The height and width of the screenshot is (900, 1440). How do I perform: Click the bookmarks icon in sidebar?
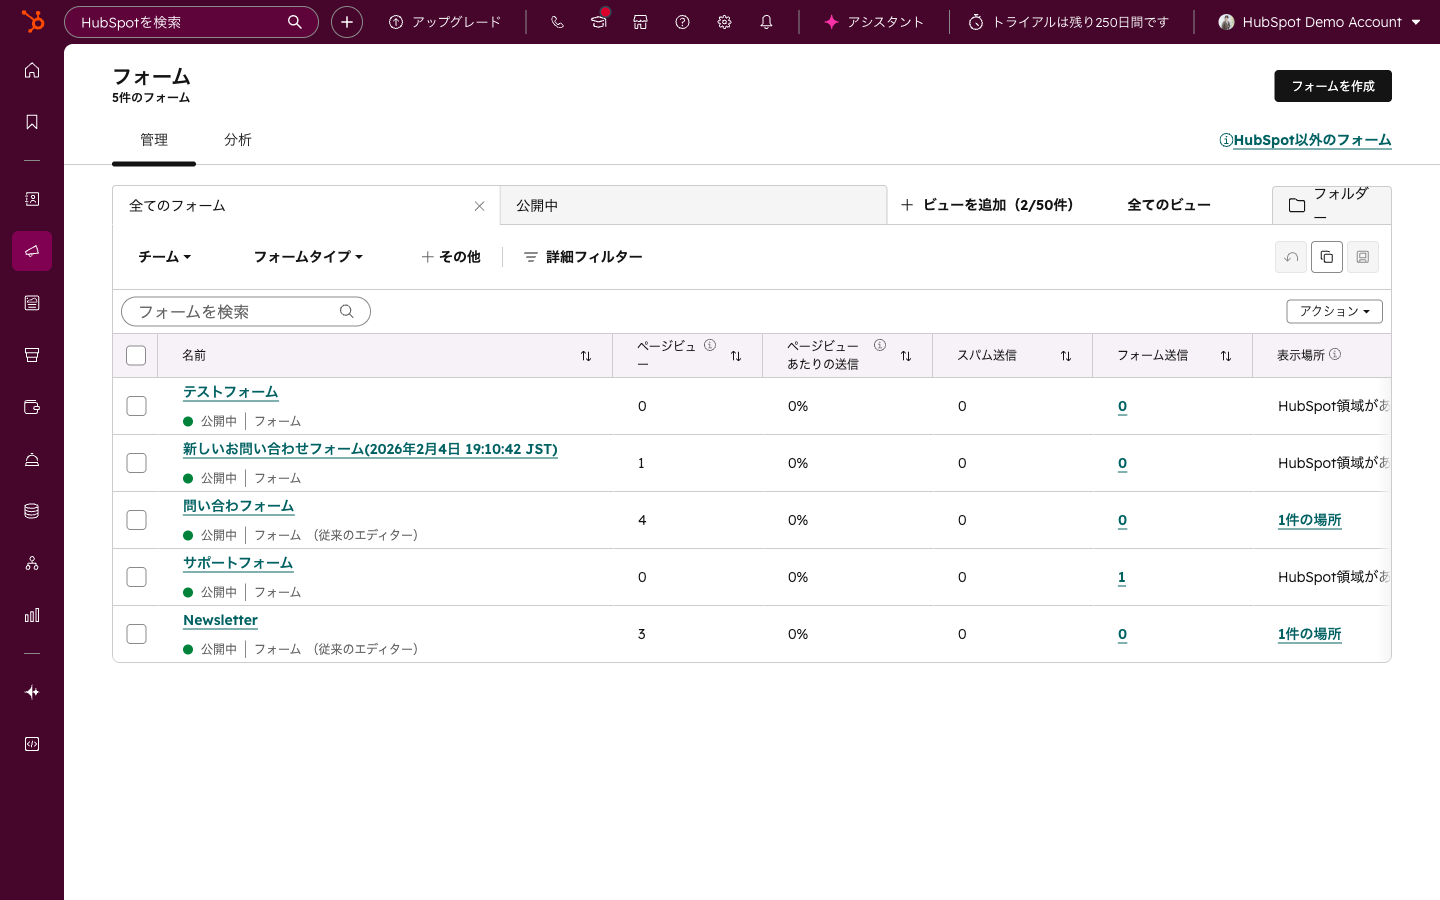[x=32, y=122]
